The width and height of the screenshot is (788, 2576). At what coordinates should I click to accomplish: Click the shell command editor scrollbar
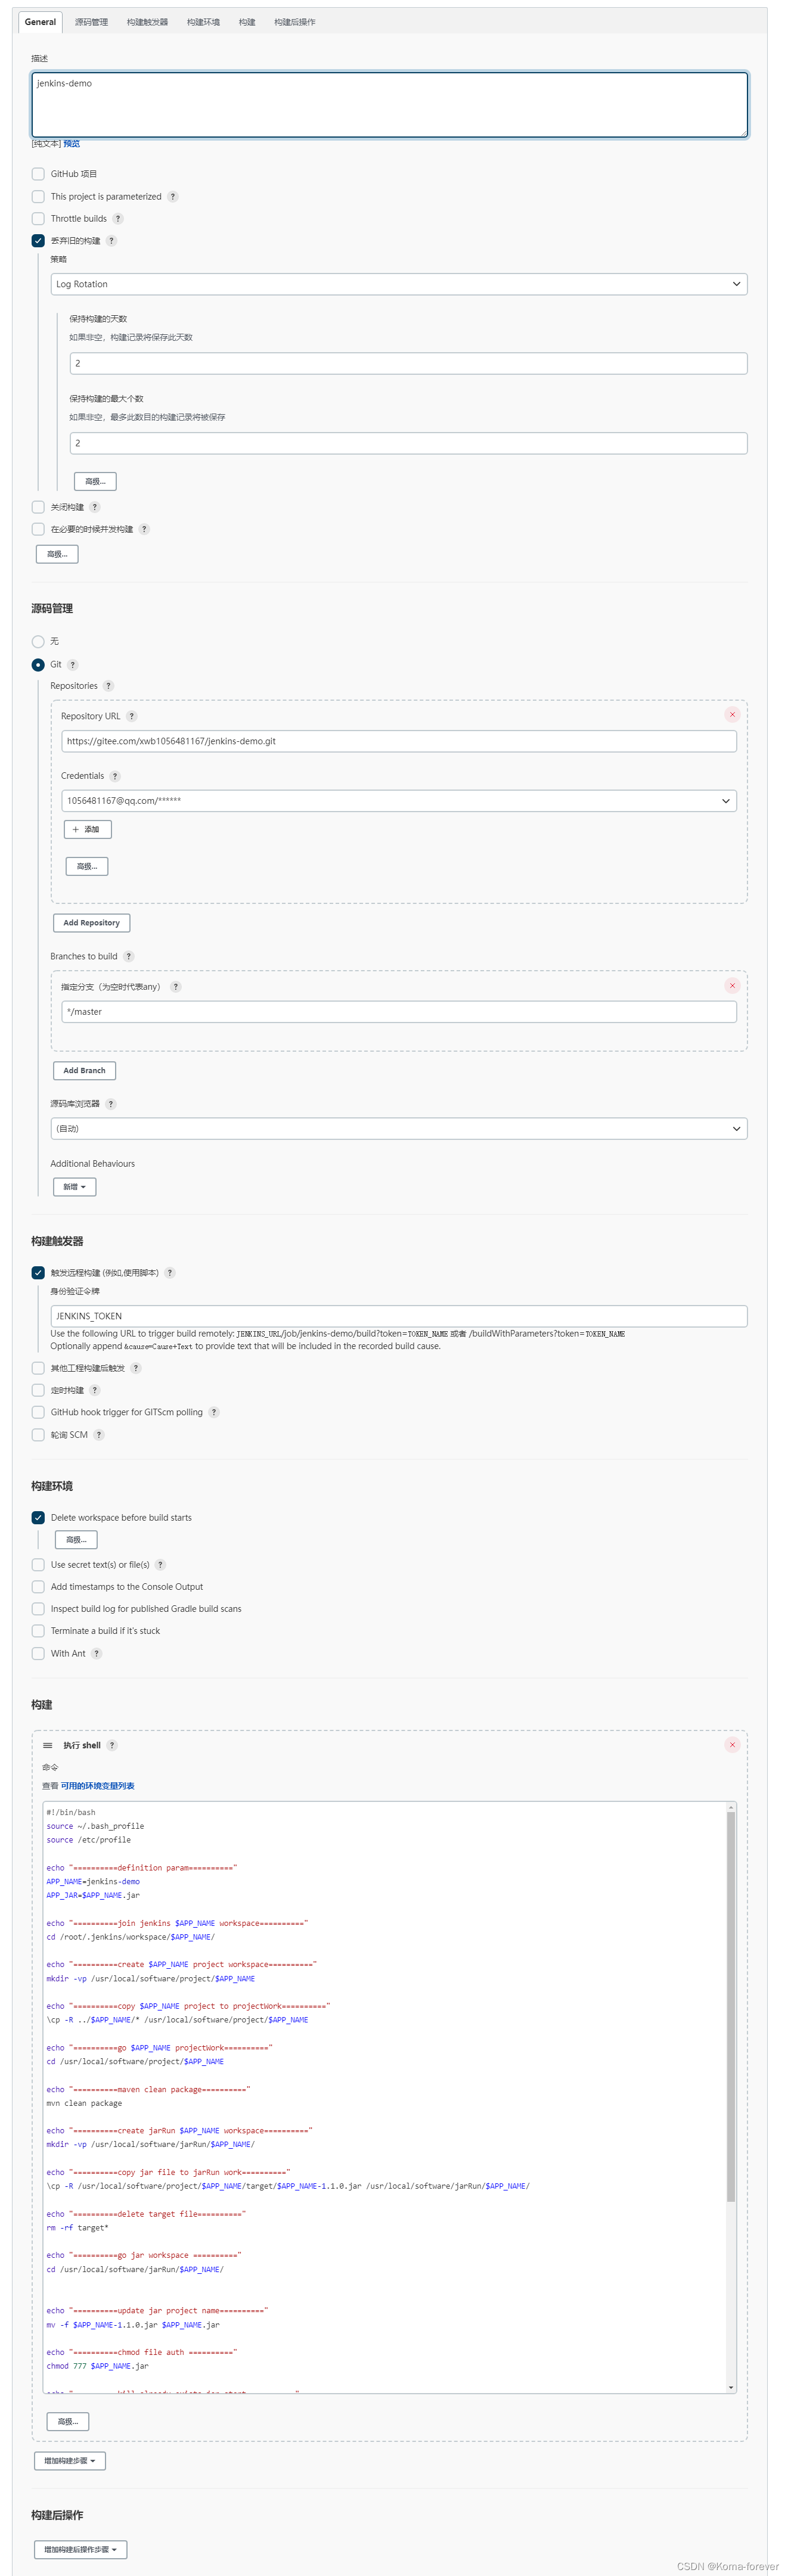(x=731, y=2000)
